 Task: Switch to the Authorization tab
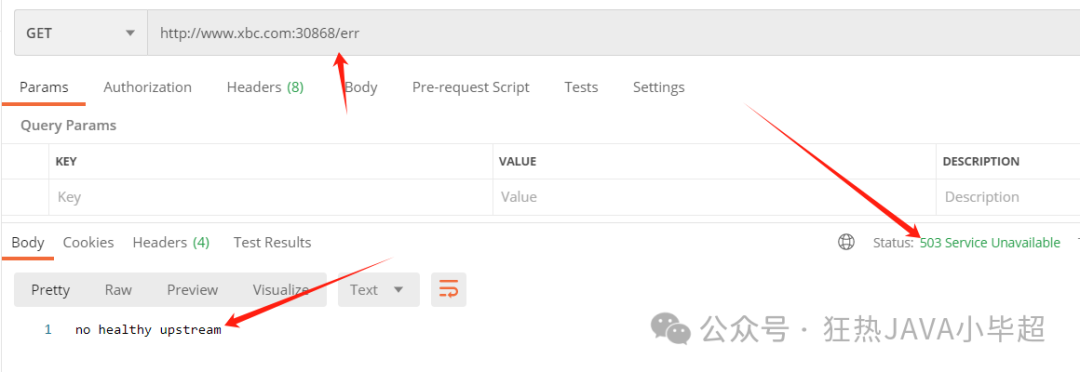[x=147, y=87]
